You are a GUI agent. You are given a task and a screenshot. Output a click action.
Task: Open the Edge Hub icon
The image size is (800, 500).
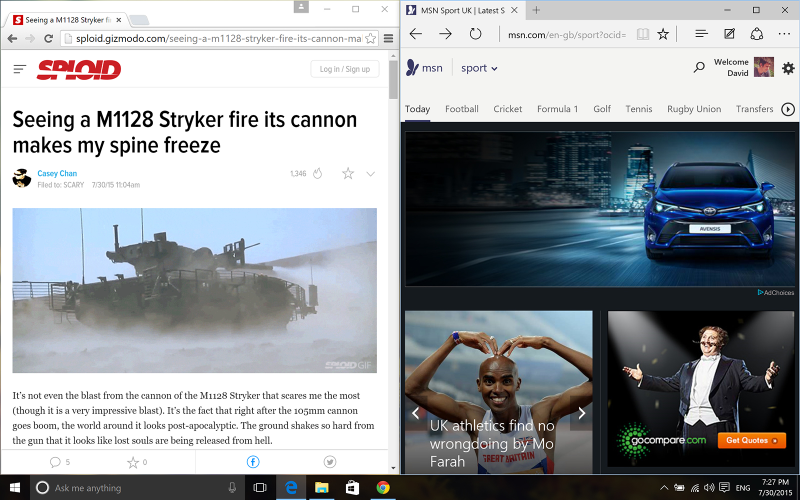click(x=702, y=34)
